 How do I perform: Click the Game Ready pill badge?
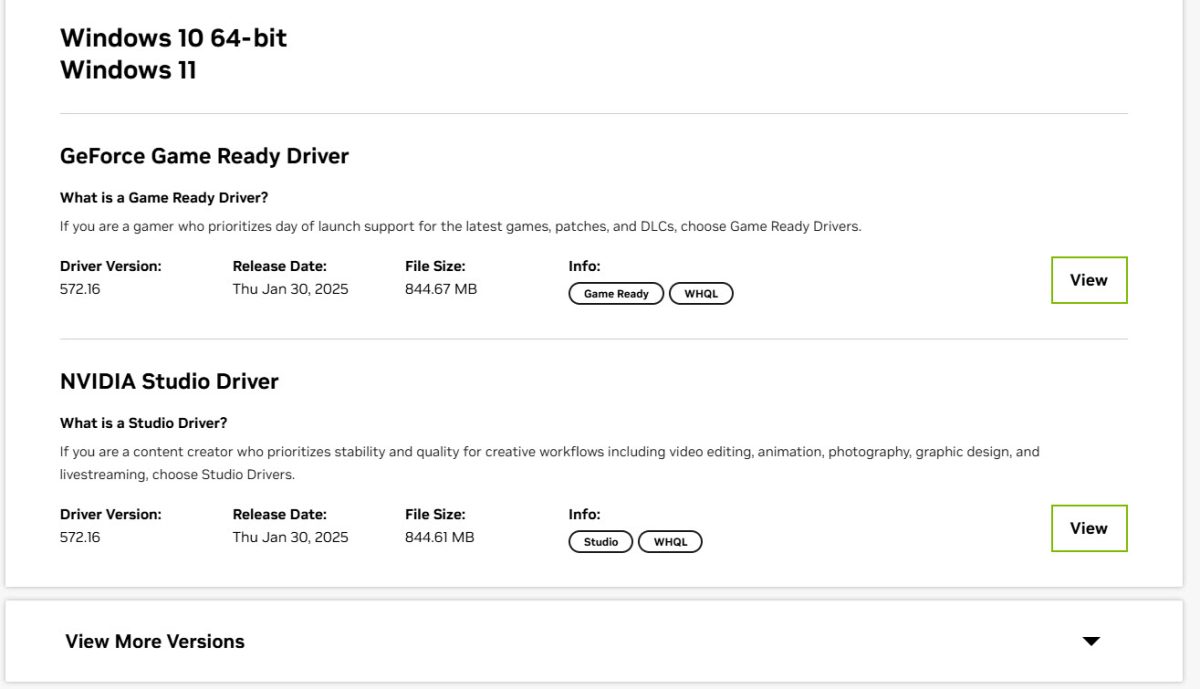click(615, 293)
